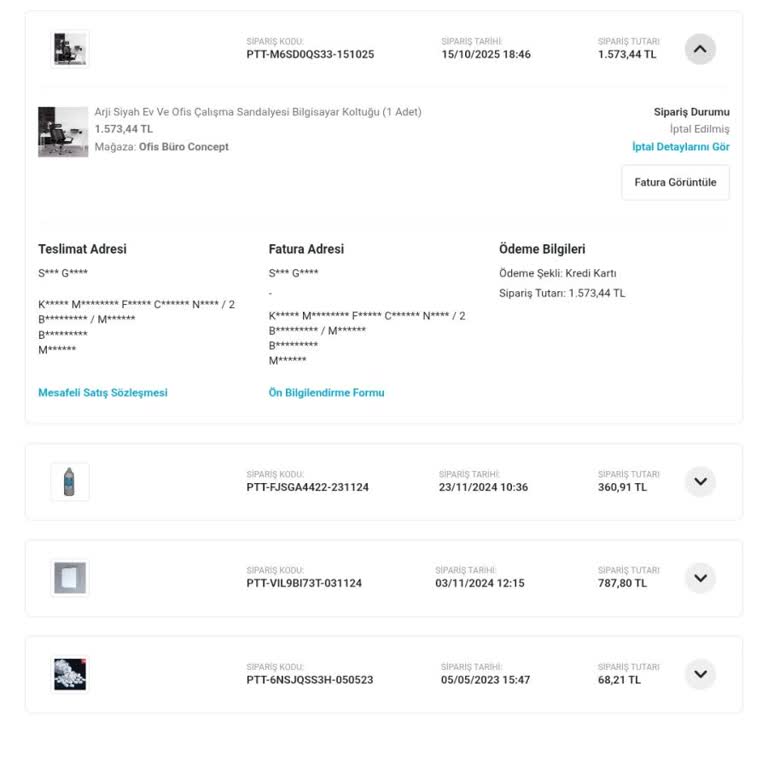
Task: Expand order PTT-6NSJQSS3H-050523
Action: tap(700, 674)
